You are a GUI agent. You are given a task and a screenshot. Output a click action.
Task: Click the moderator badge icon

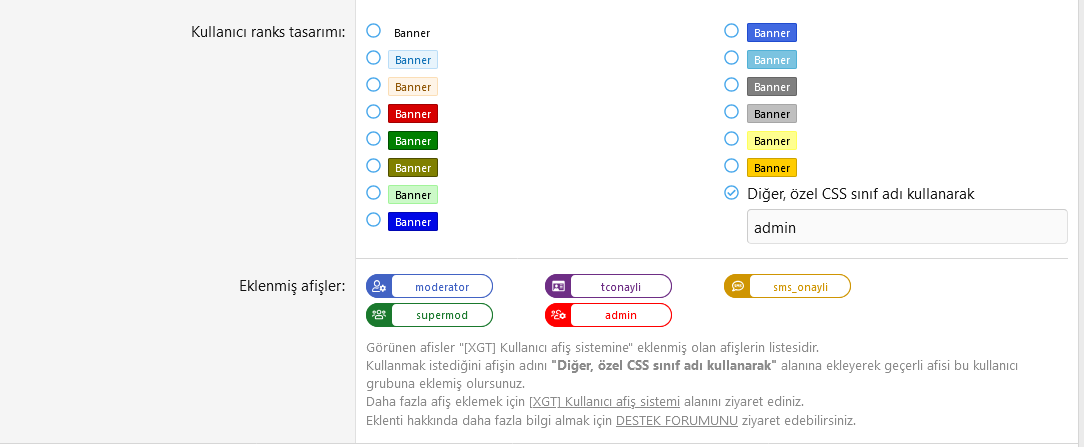379,287
